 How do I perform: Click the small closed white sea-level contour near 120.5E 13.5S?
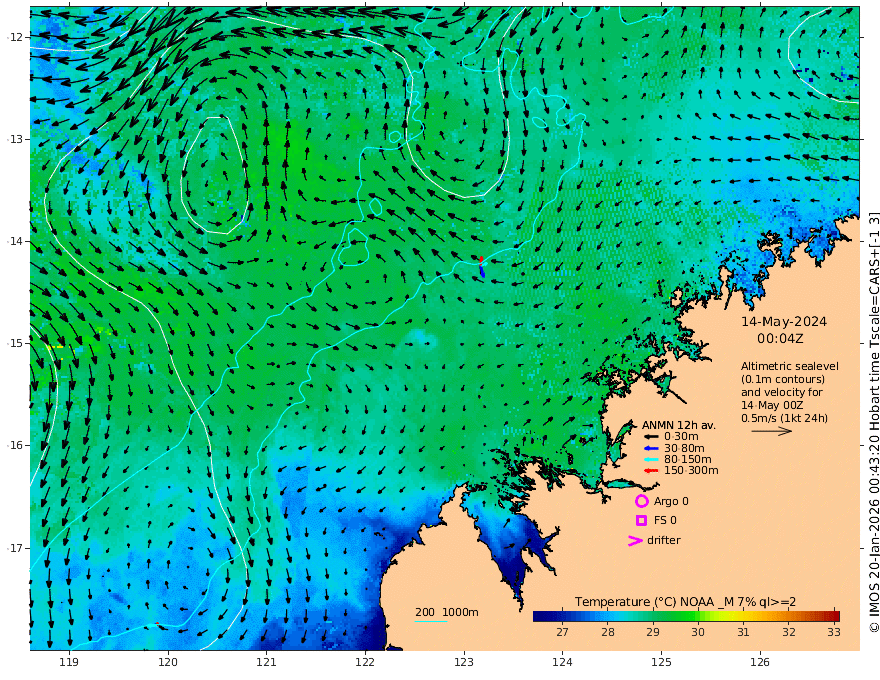tap(214, 175)
